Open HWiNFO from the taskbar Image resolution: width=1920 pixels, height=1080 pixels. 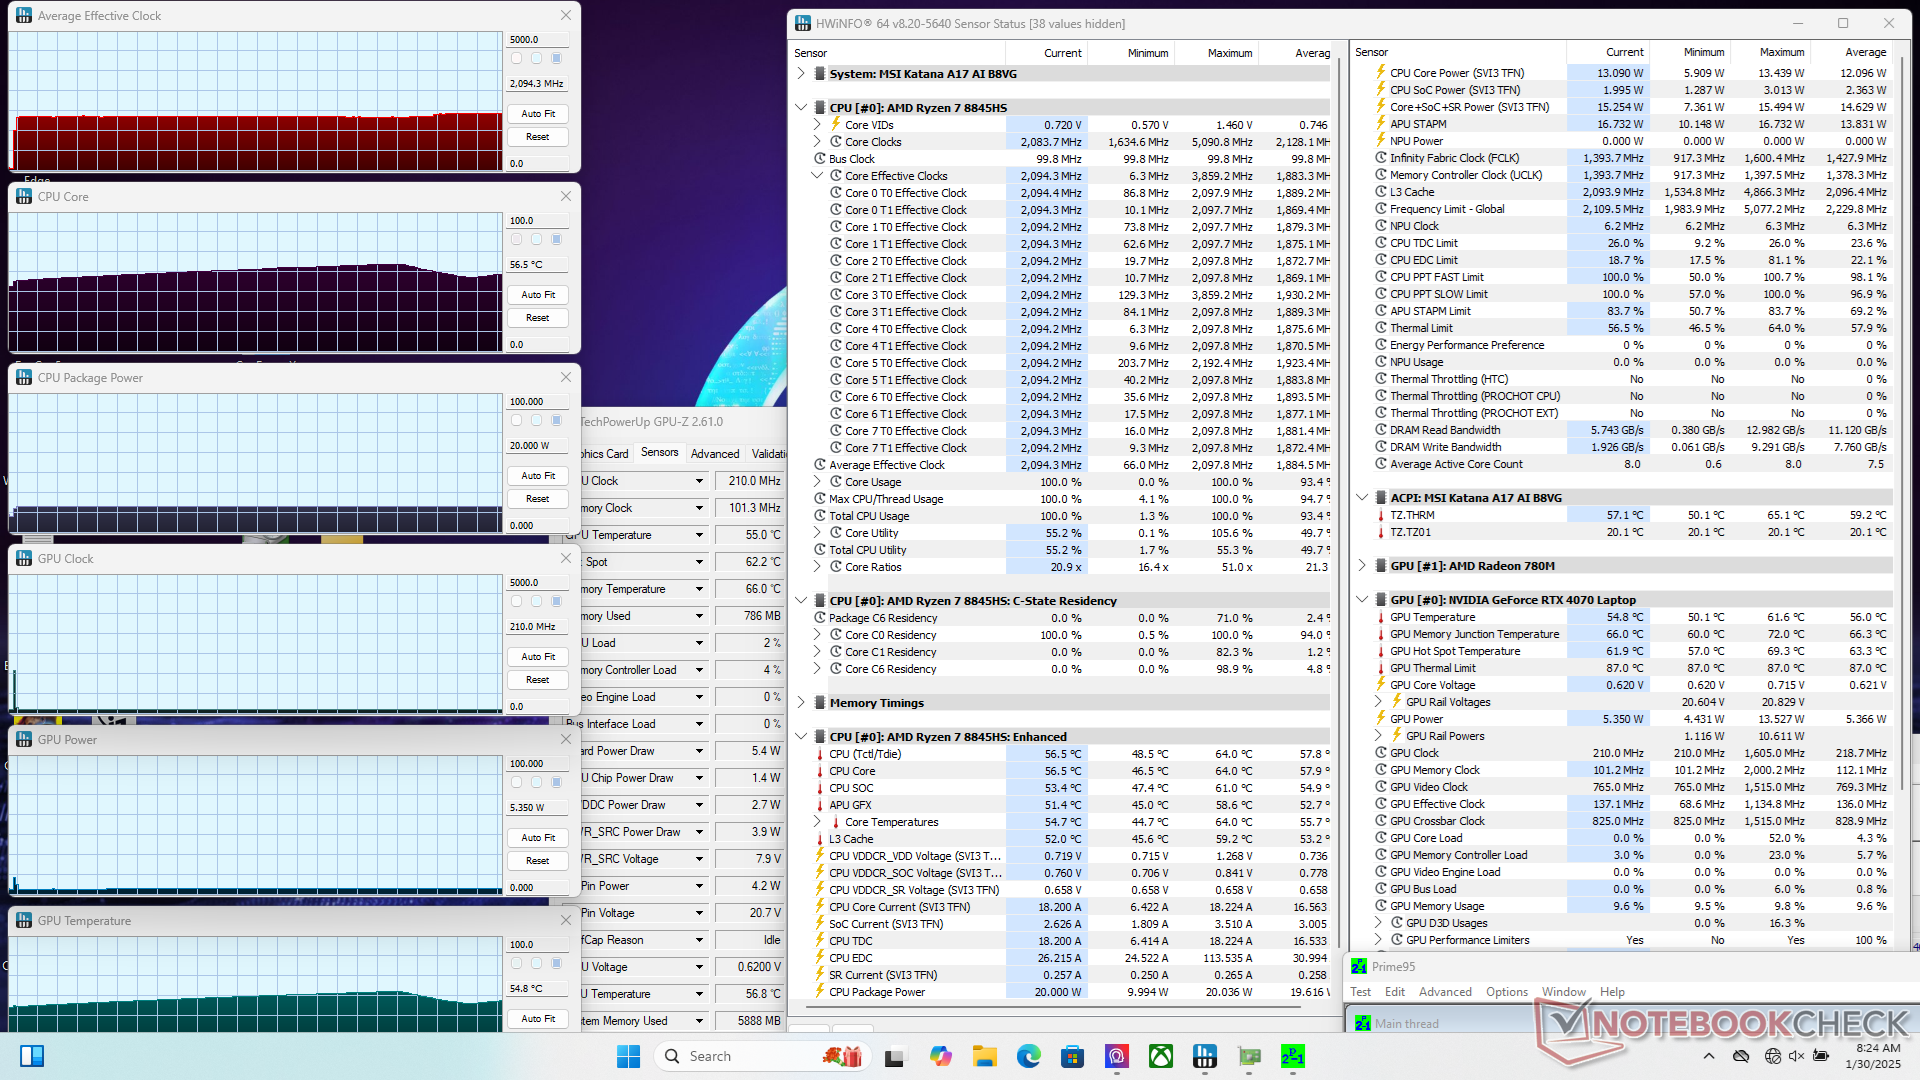click(x=1205, y=1056)
